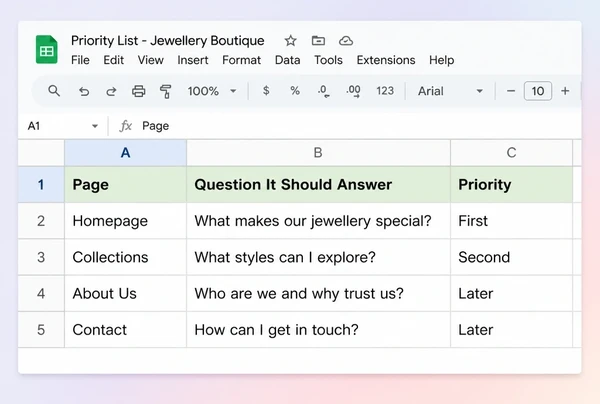600x404 pixels.
Task: Select cell How can I get in touch?
Action: tap(318, 330)
